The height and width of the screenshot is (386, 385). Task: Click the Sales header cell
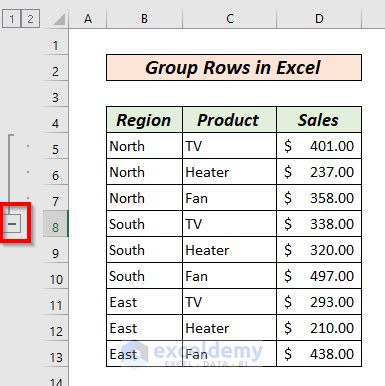coord(319,120)
